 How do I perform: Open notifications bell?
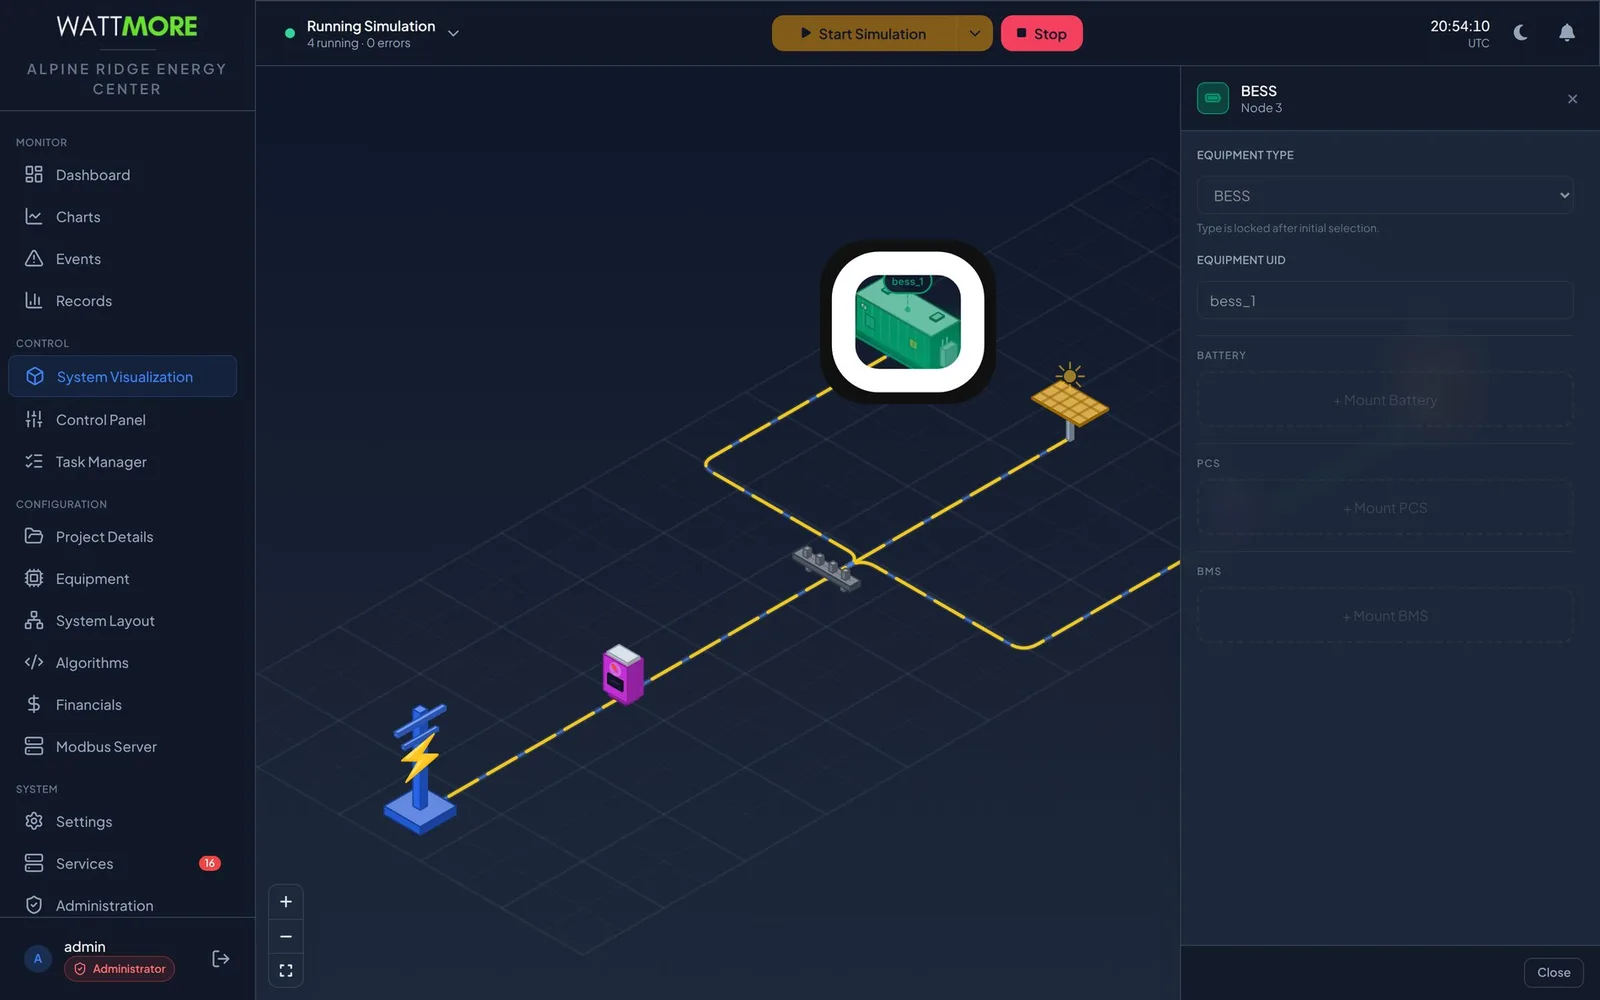click(1567, 33)
